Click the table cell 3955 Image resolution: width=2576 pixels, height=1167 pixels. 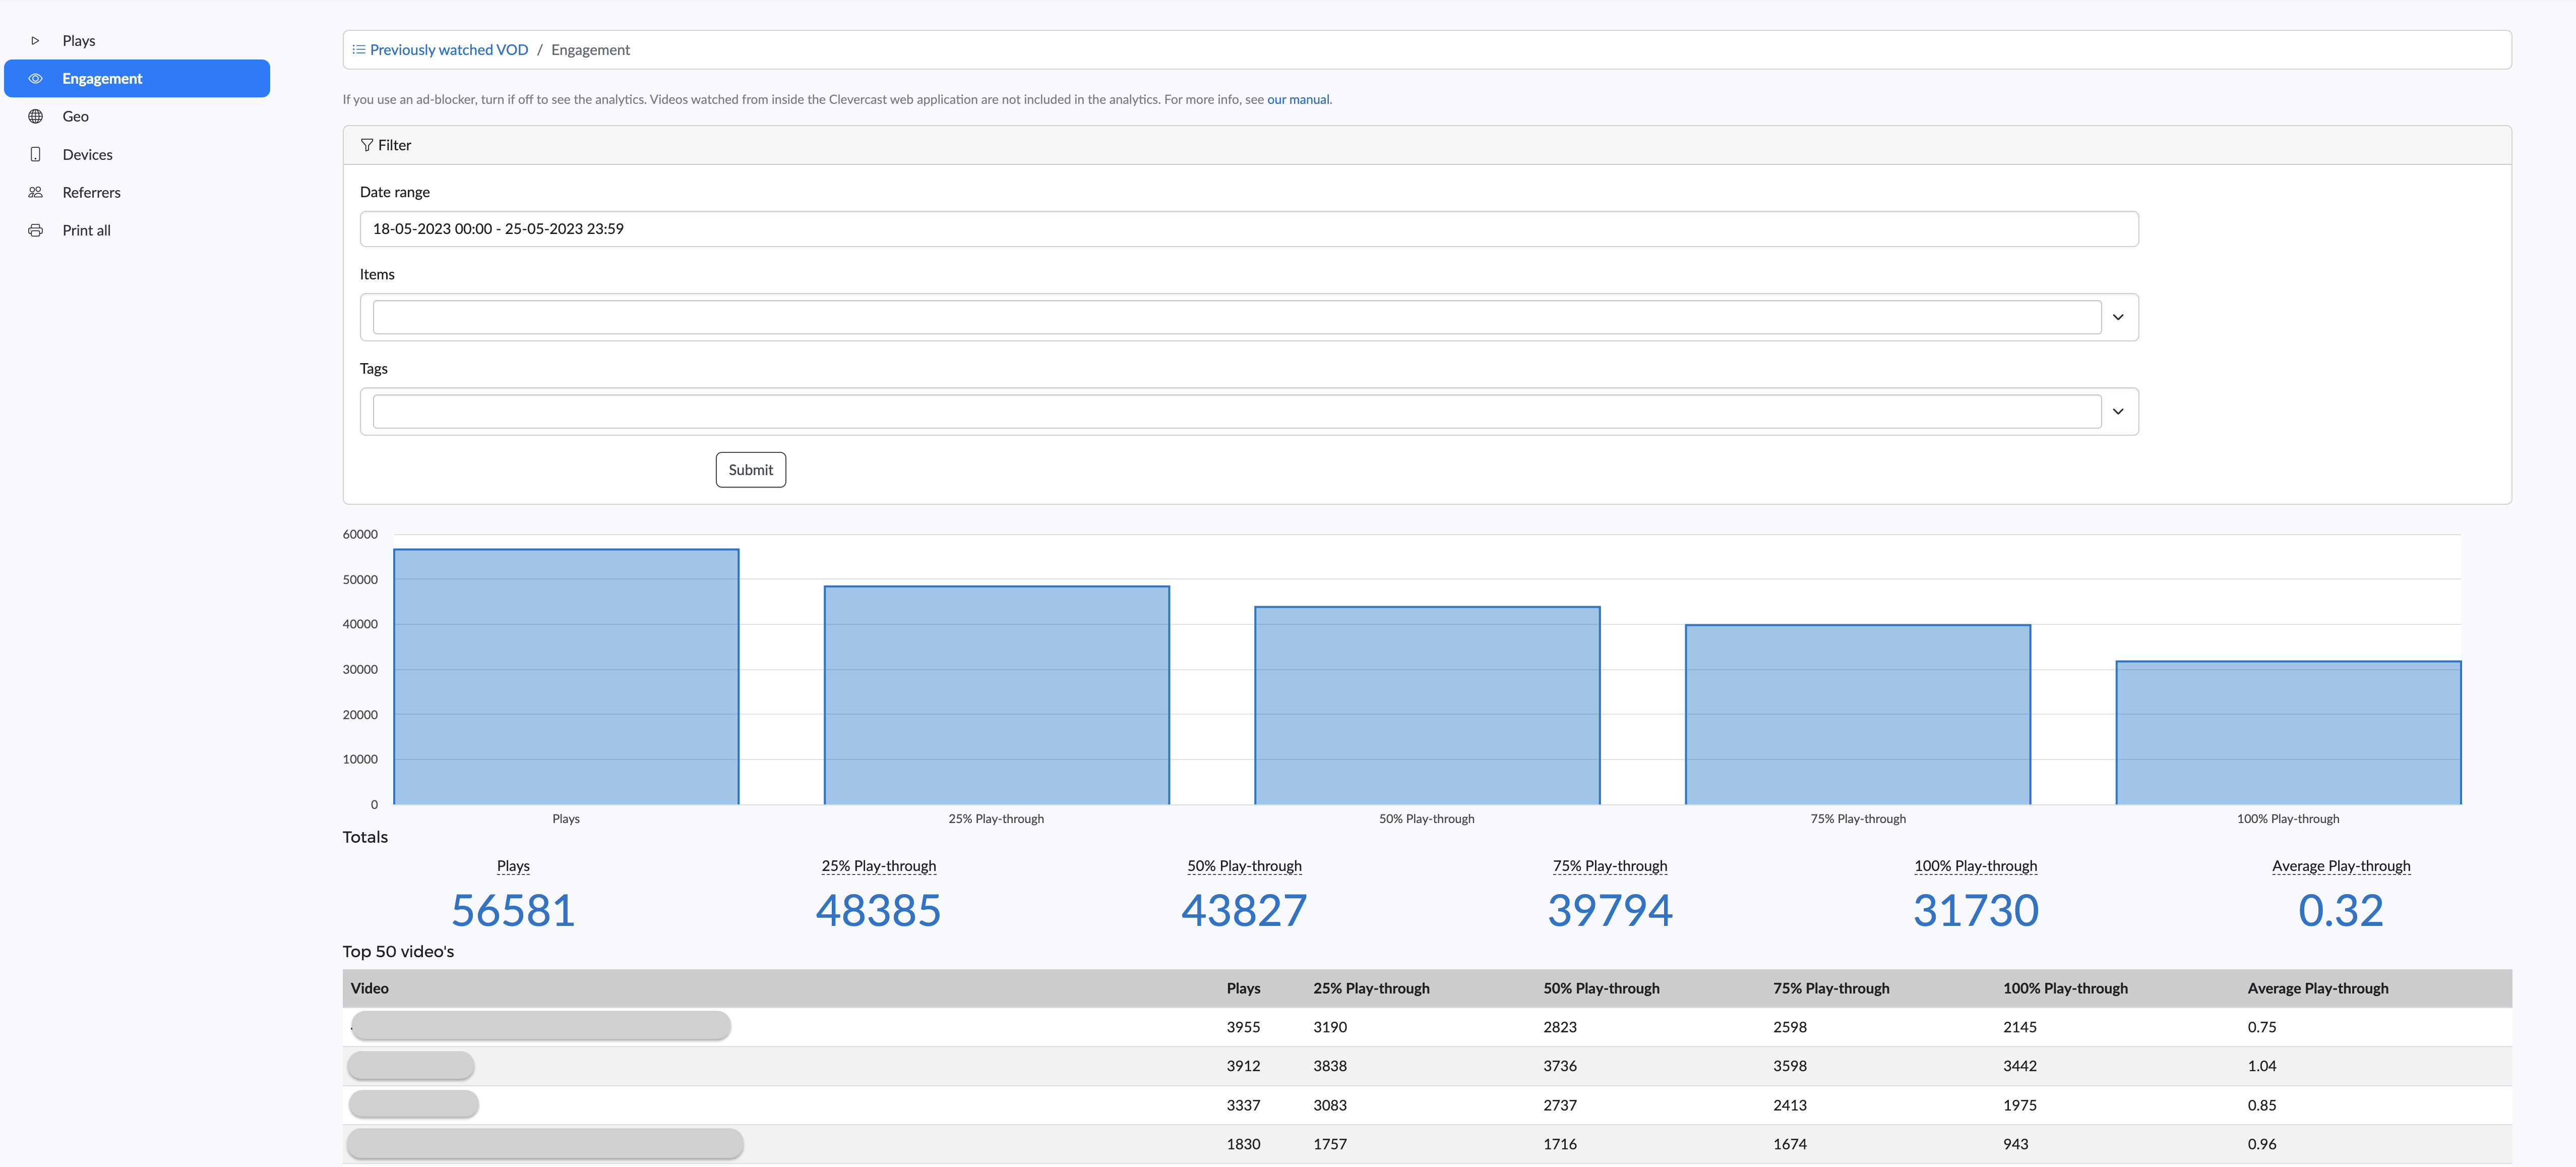pos(1243,1028)
